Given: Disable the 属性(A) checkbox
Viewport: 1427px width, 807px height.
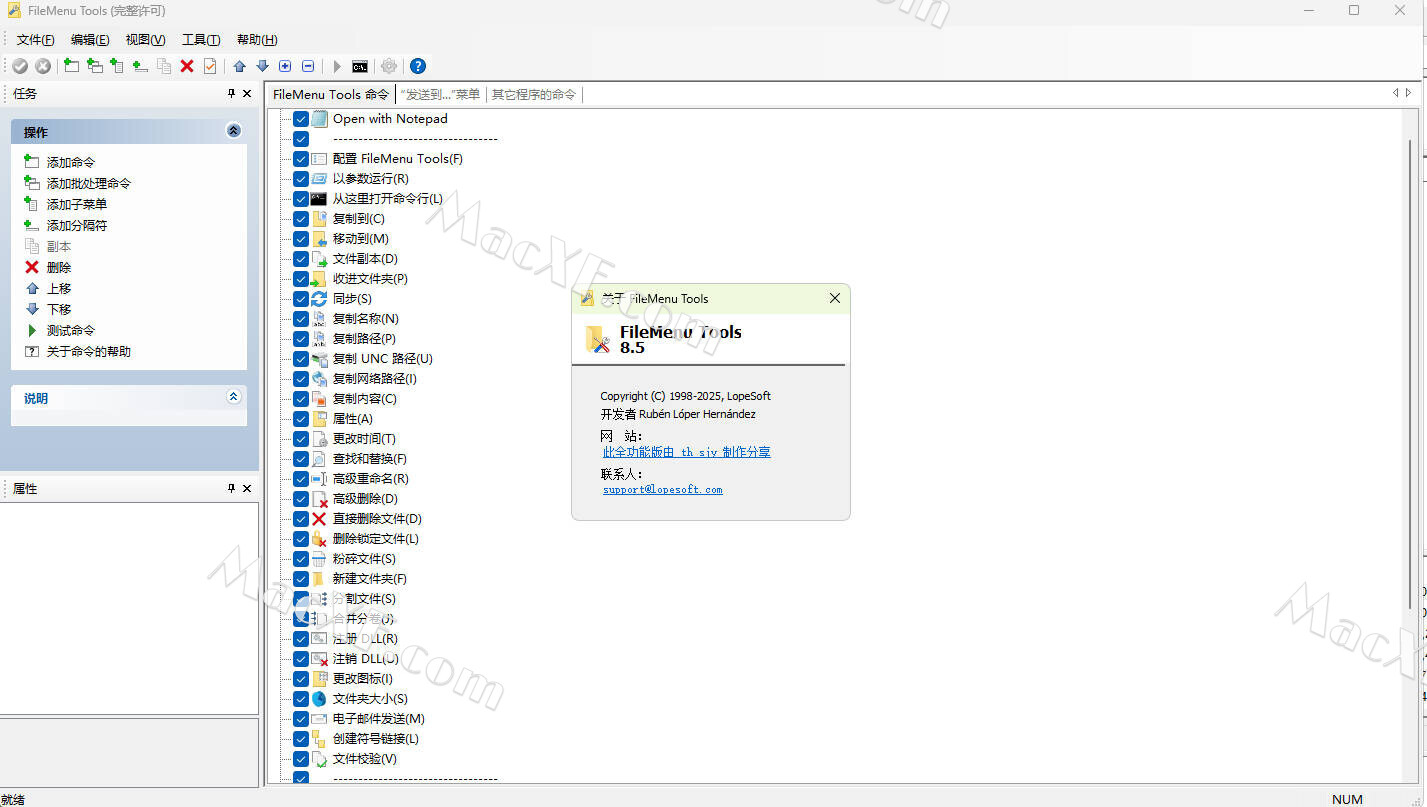Looking at the screenshot, I should point(301,419).
